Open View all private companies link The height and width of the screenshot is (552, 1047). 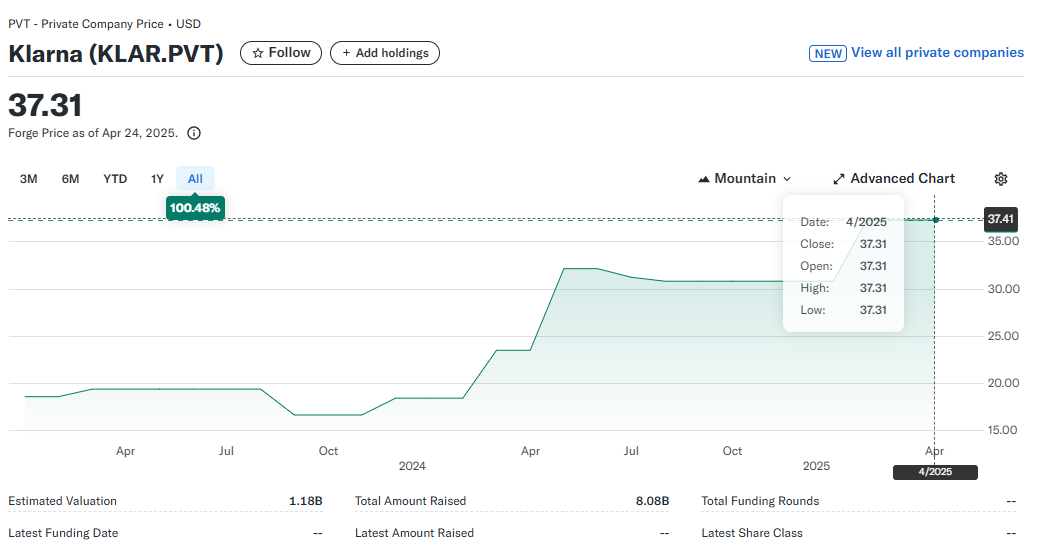937,53
